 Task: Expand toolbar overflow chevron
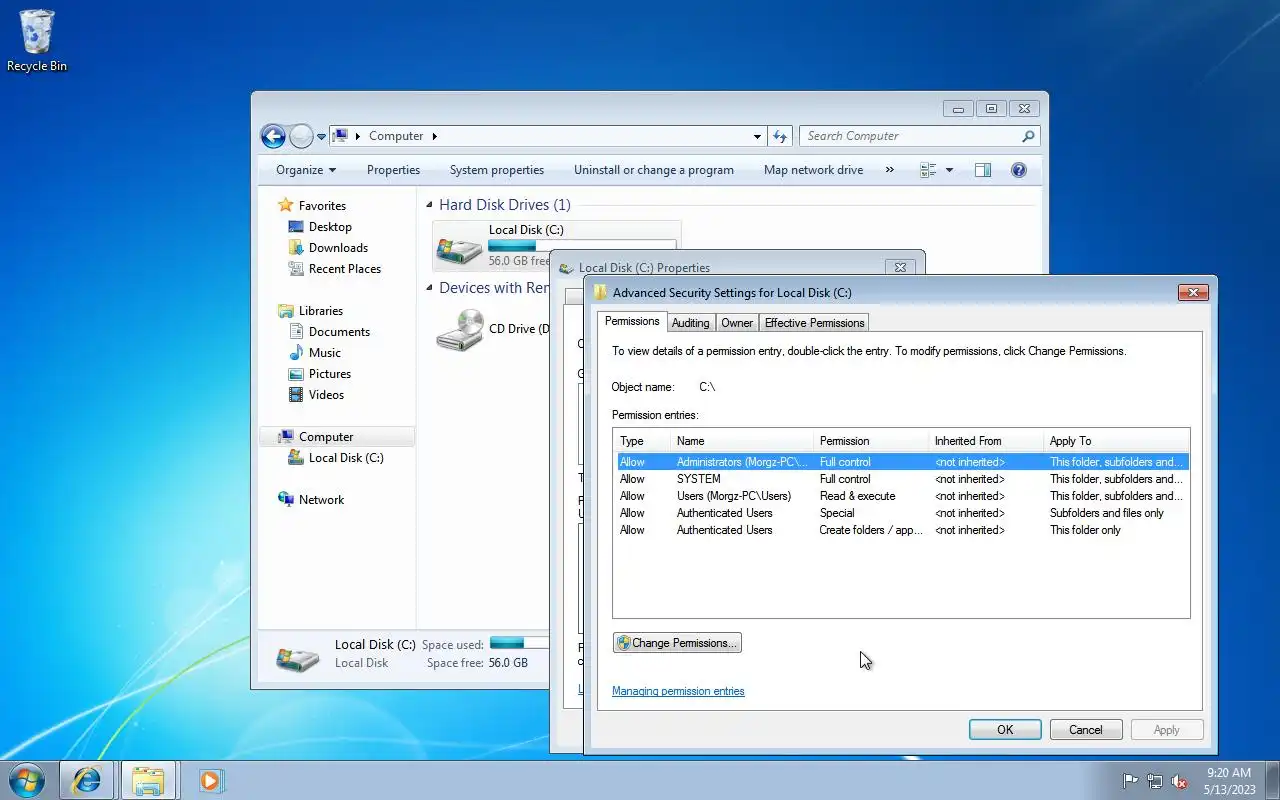coord(890,170)
